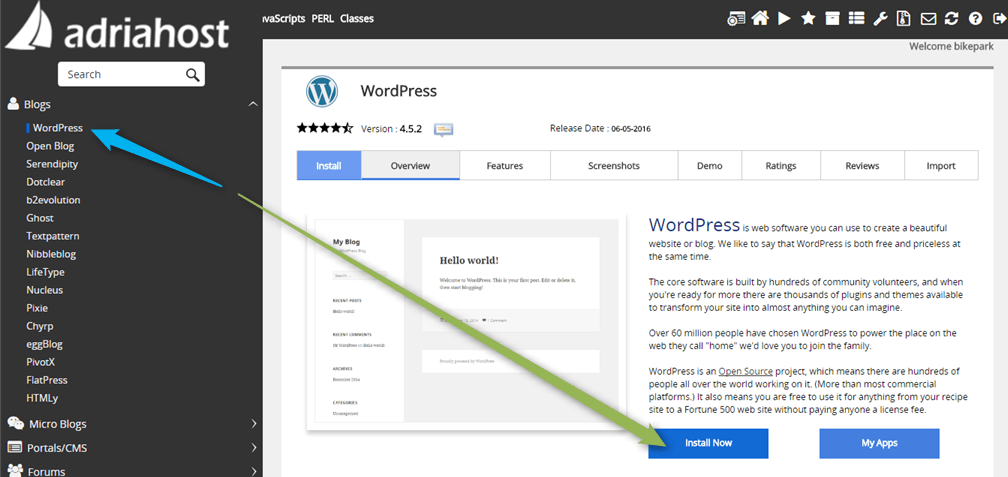Open the Features tab
The image size is (1008, 477).
pos(505,165)
